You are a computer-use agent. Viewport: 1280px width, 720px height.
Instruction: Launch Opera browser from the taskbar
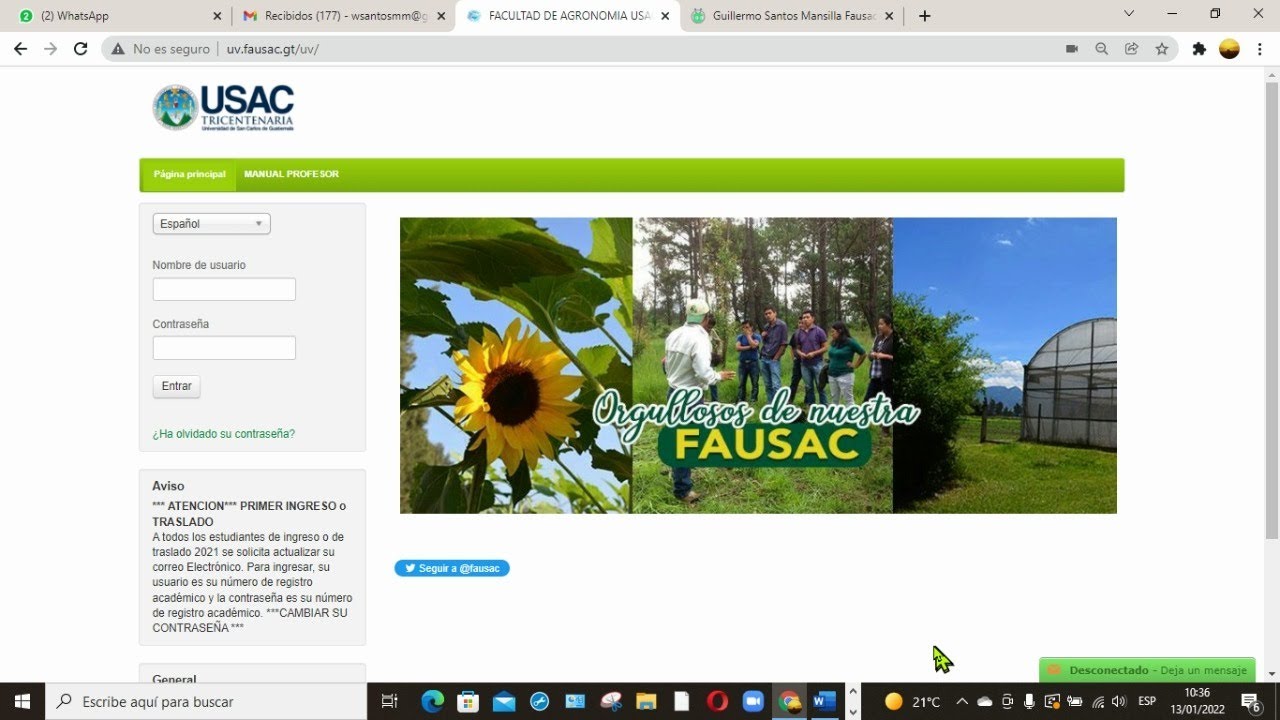point(717,701)
